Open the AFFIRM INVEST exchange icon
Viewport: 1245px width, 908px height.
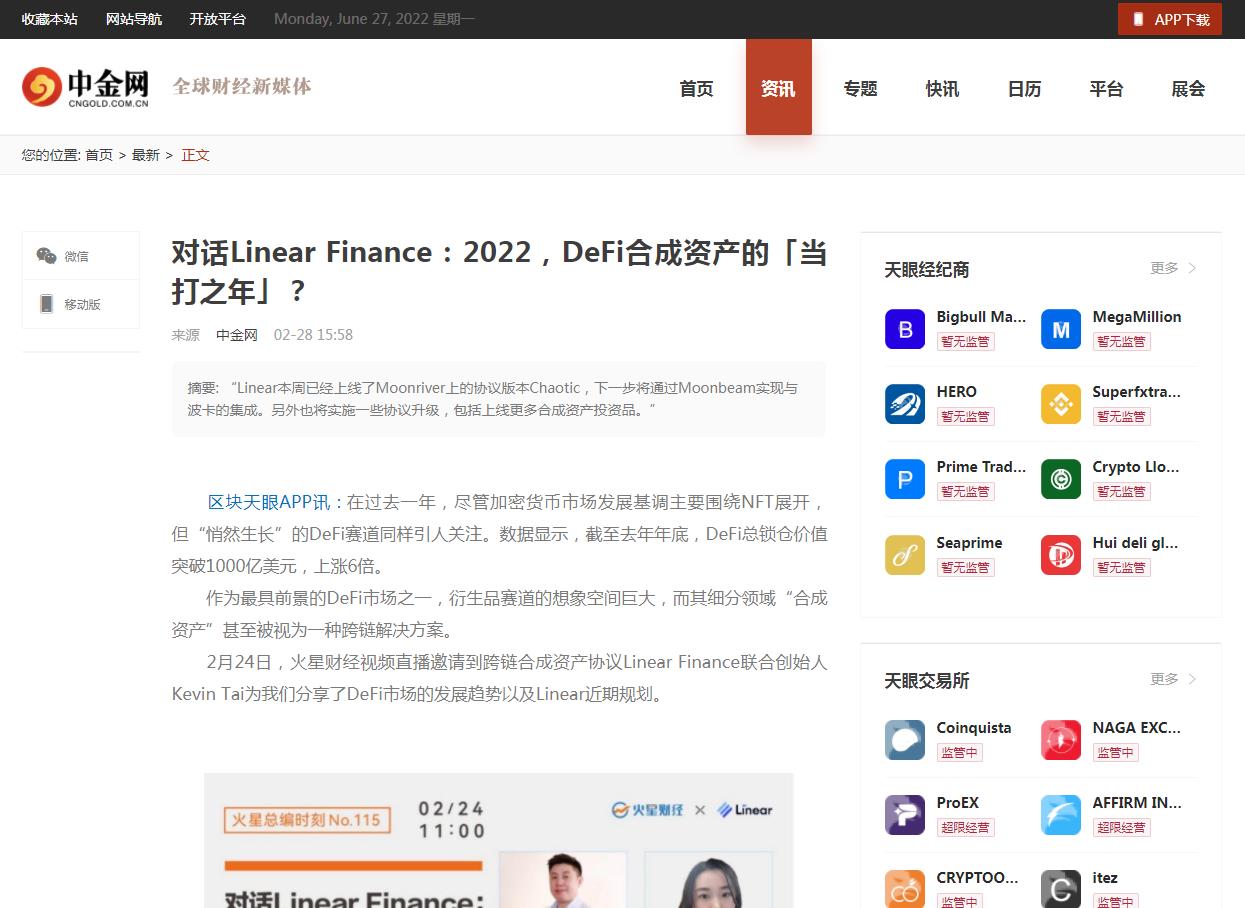[1061, 815]
